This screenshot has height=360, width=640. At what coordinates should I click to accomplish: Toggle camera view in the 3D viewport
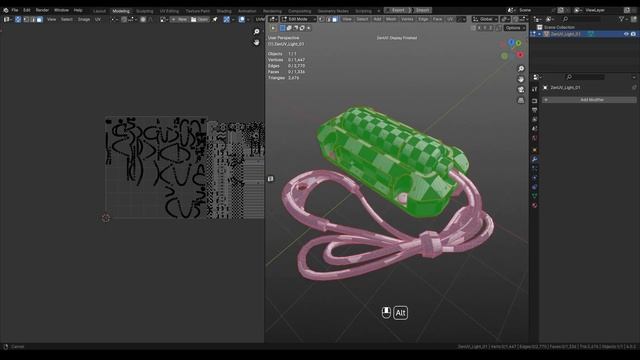point(521,90)
